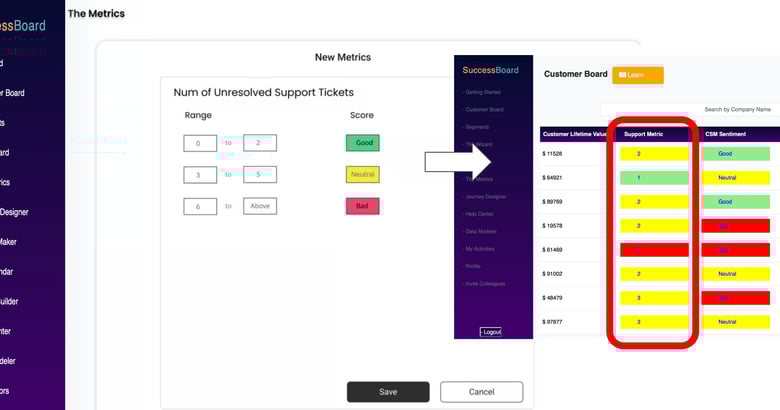The image size is (780, 410).
Task: Select the yellow Neutral score swatch
Action: click(x=363, y=174)
